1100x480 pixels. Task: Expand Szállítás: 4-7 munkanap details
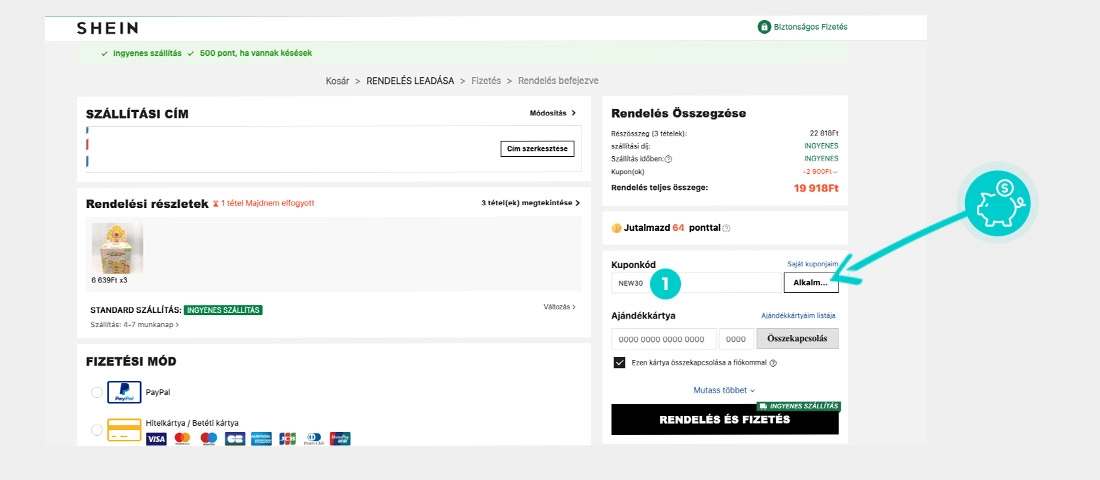pos(135,325)
